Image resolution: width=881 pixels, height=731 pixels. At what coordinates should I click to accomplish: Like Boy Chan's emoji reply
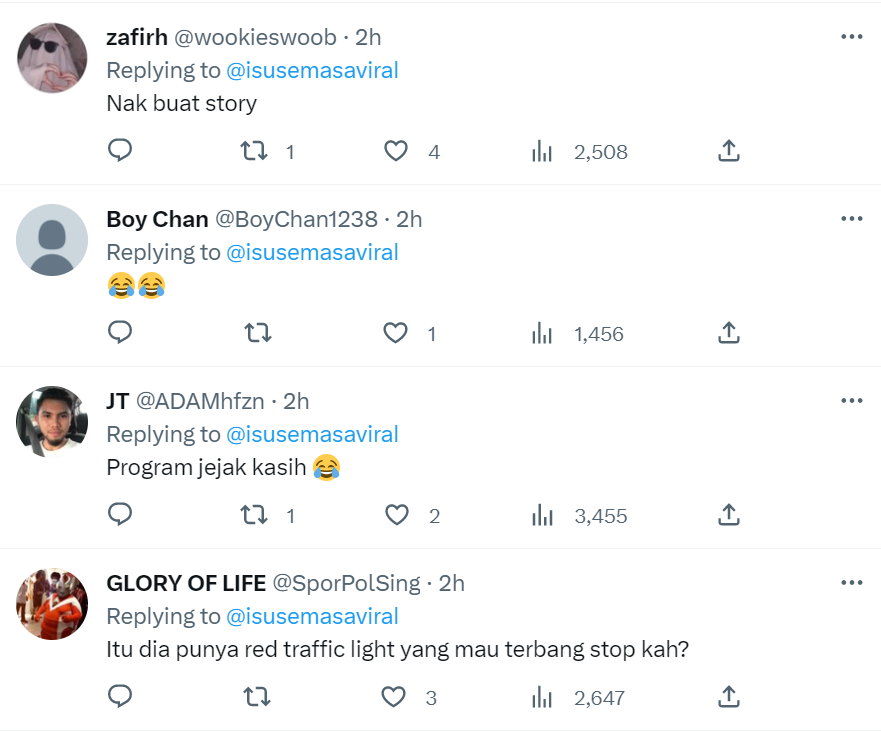pos(397,333)
